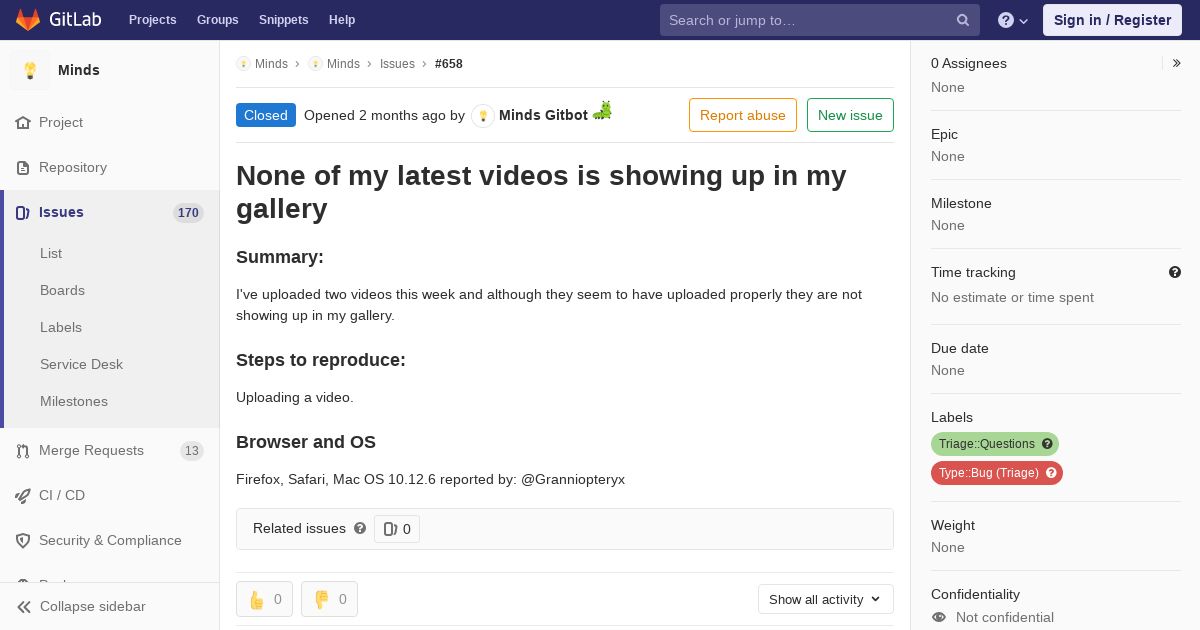The image size is (1200, 630).
Task: Click the related issues count badge
Action: tap(397, 529)
